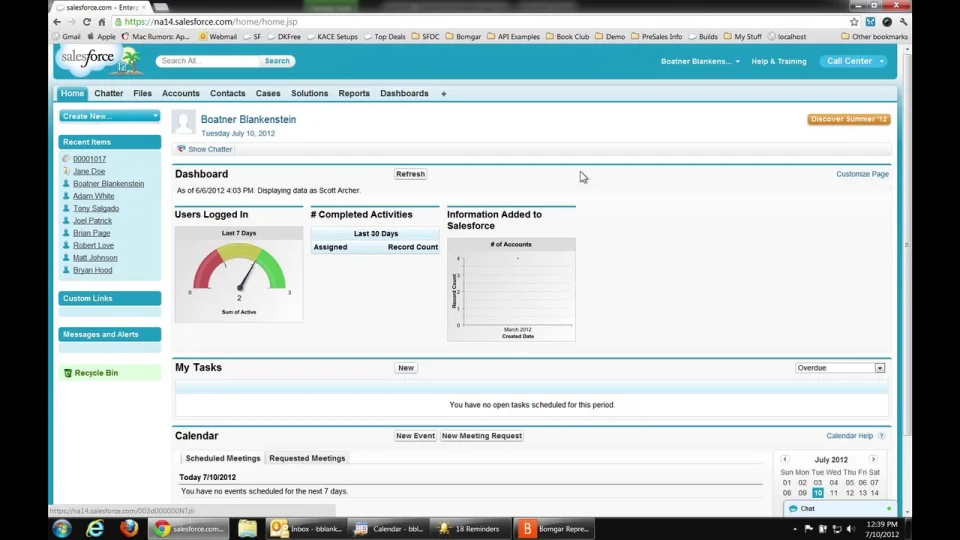Image resolution: width=960 pixels, height=540 pixels.
Task: Open File Explorer from taskbar
Action: pos(247,528)
